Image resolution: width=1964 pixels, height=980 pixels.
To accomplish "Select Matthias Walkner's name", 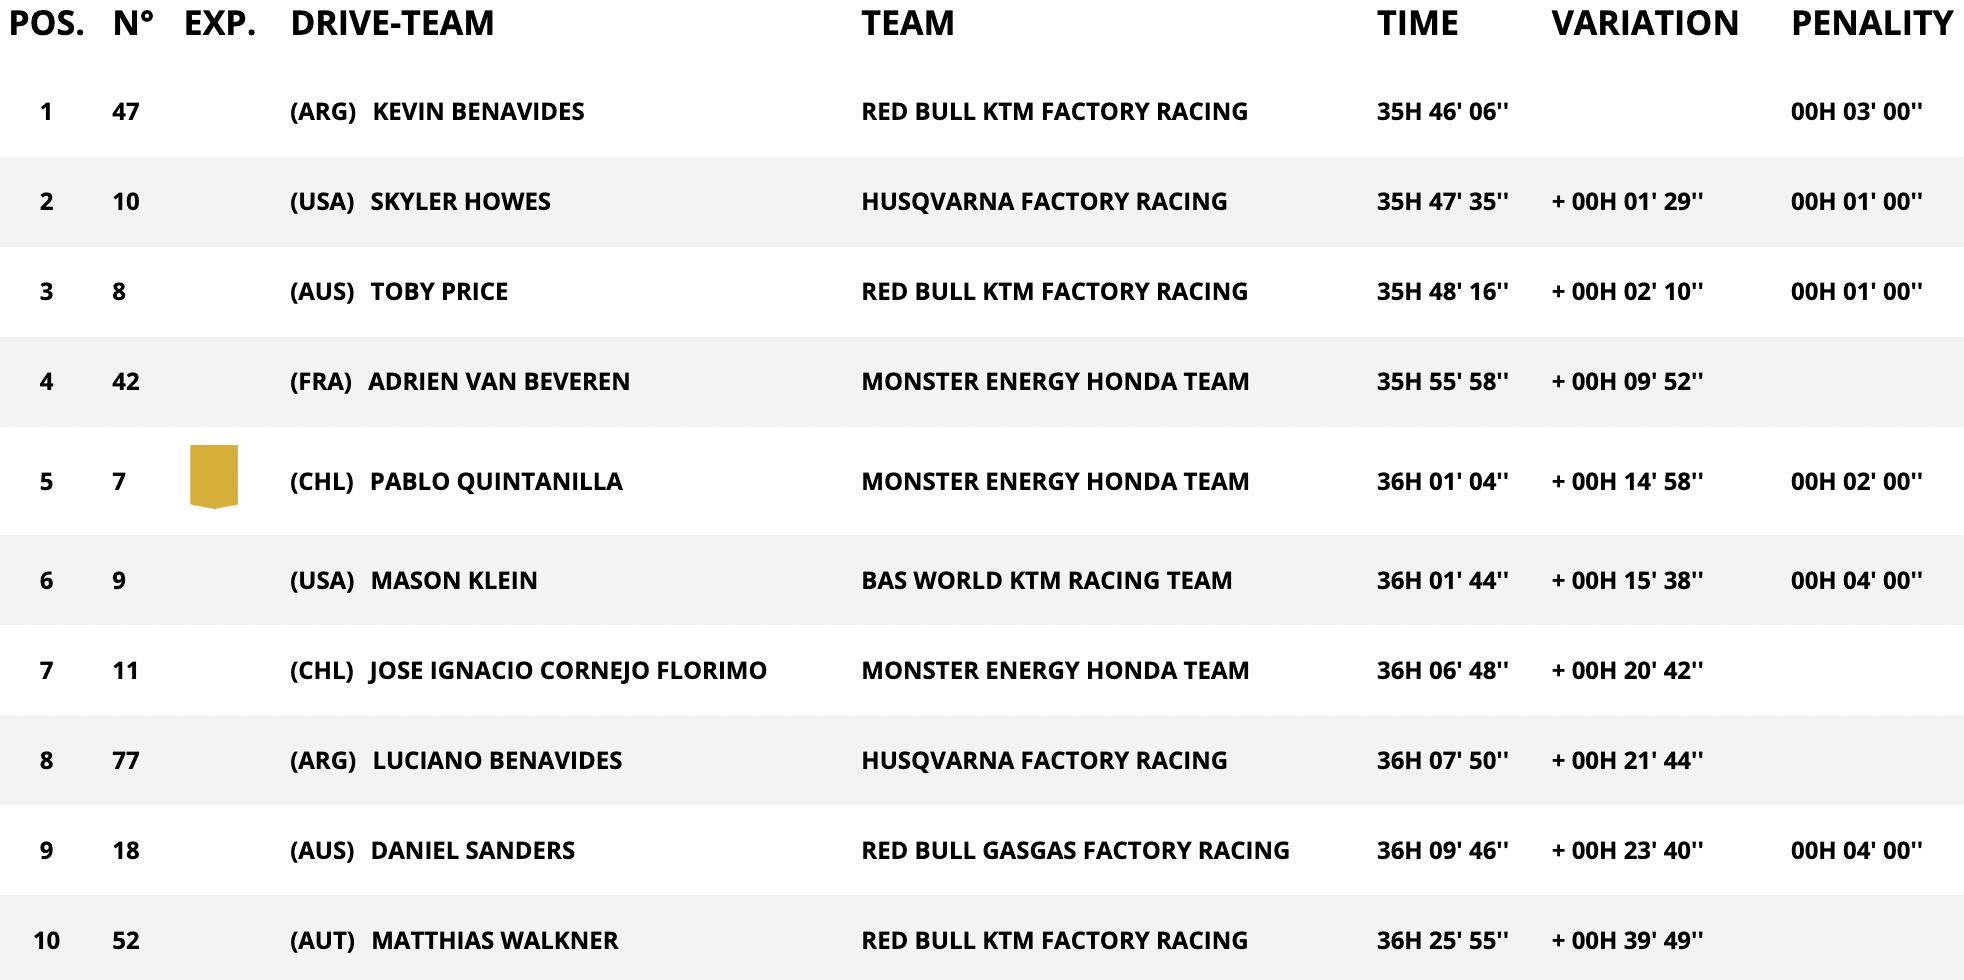I will (x=495, y=940).
